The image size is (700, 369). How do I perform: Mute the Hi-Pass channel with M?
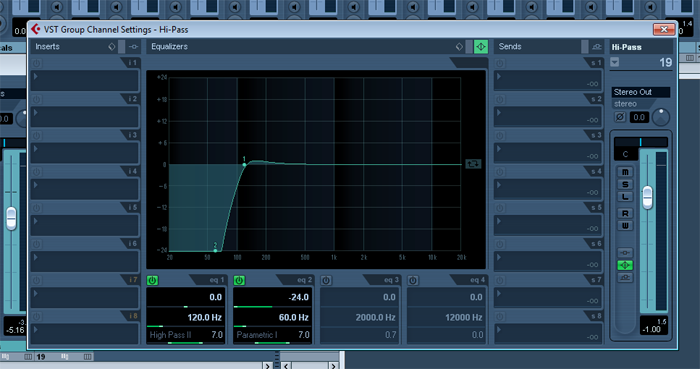coord(625,172)
